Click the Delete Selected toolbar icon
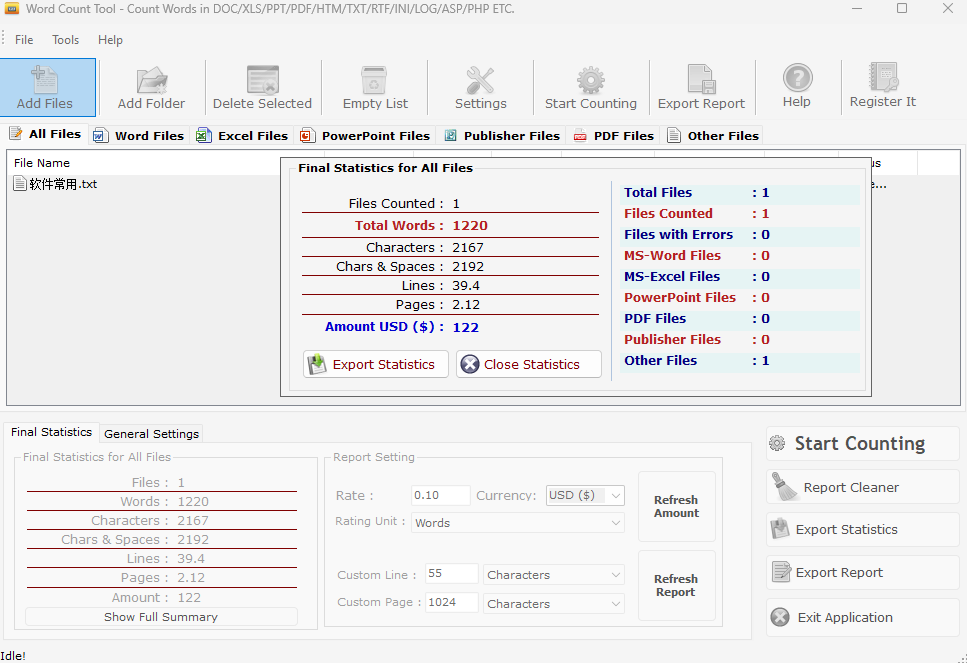 pyautogui.click(x=263, y=80)
